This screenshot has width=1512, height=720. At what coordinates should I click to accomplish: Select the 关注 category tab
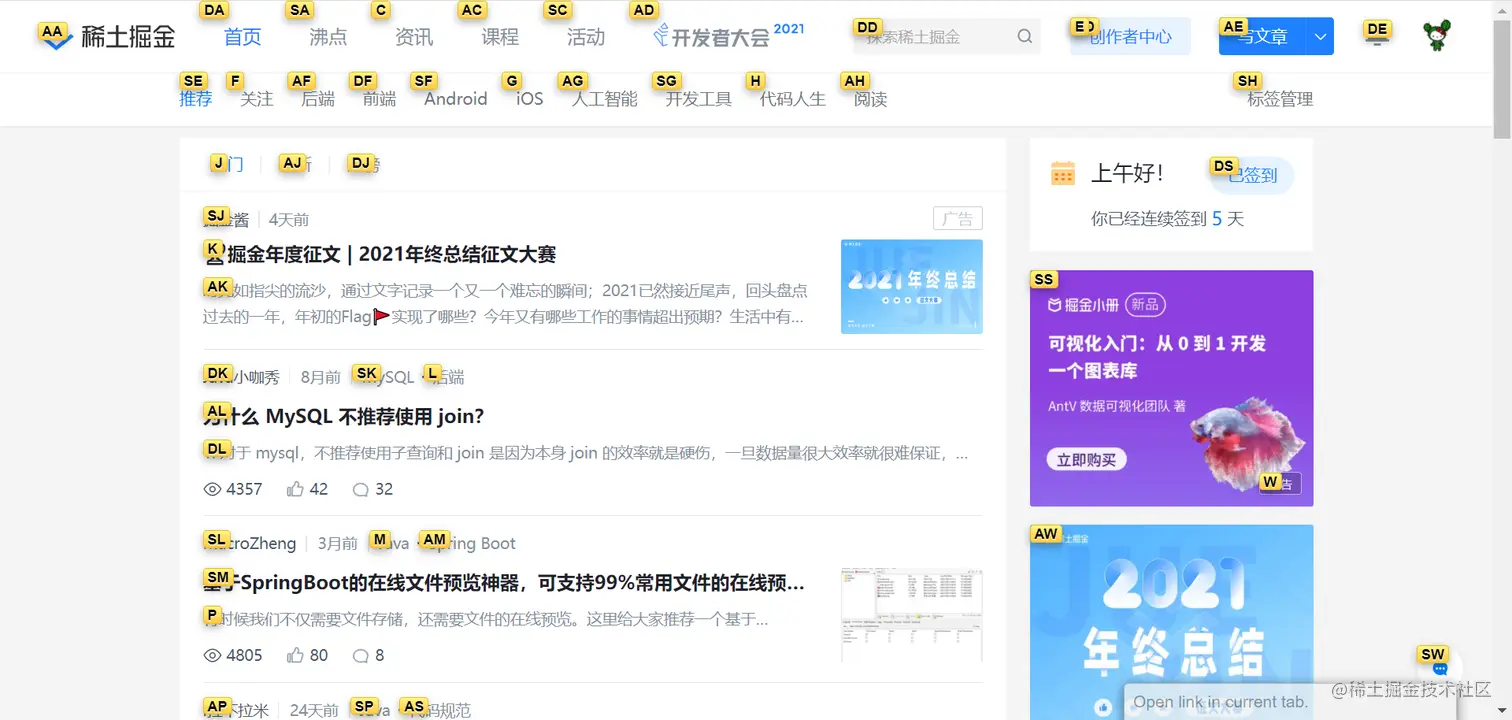(257, 99)
